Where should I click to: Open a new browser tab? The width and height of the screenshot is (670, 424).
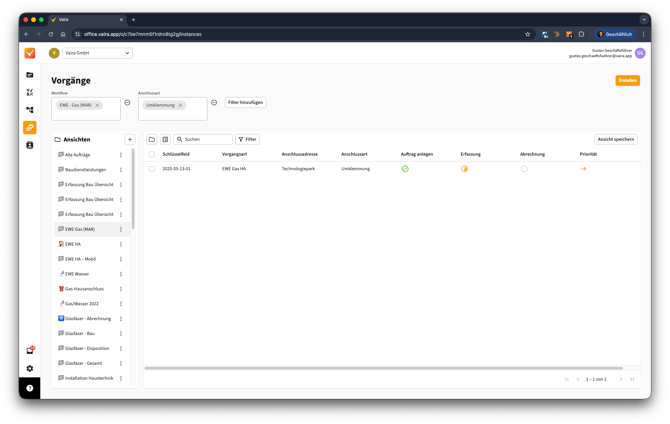(x=133, y=20)
